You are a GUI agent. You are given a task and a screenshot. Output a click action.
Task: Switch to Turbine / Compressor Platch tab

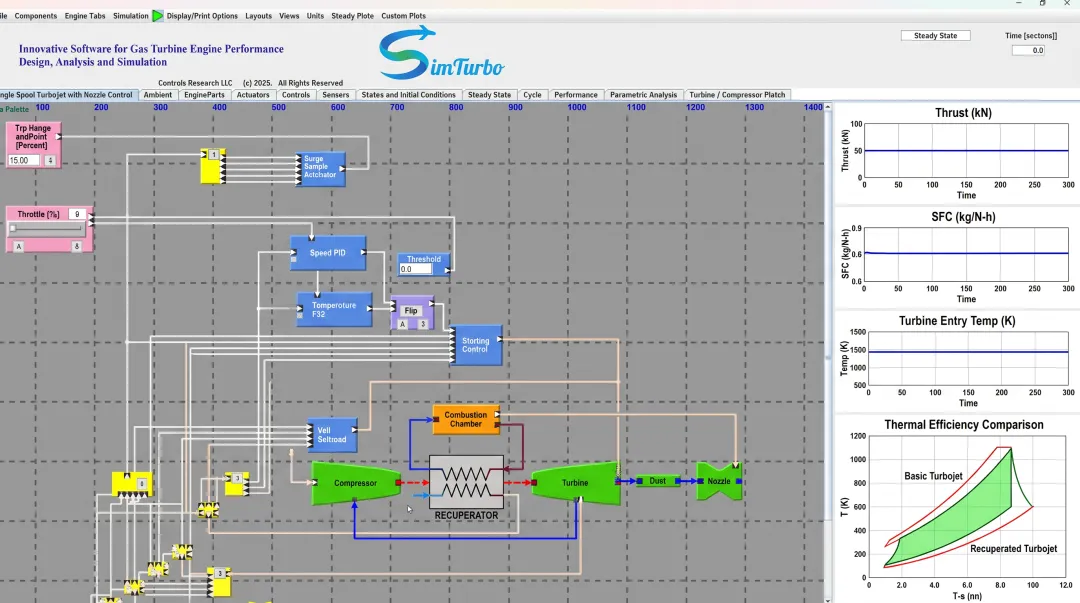[x=737, y=95]
